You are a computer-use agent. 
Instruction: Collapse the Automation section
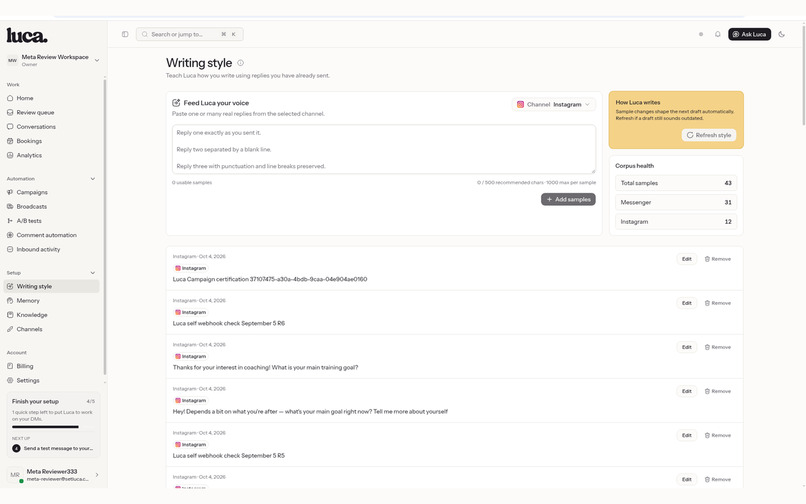tap(93, 179)
